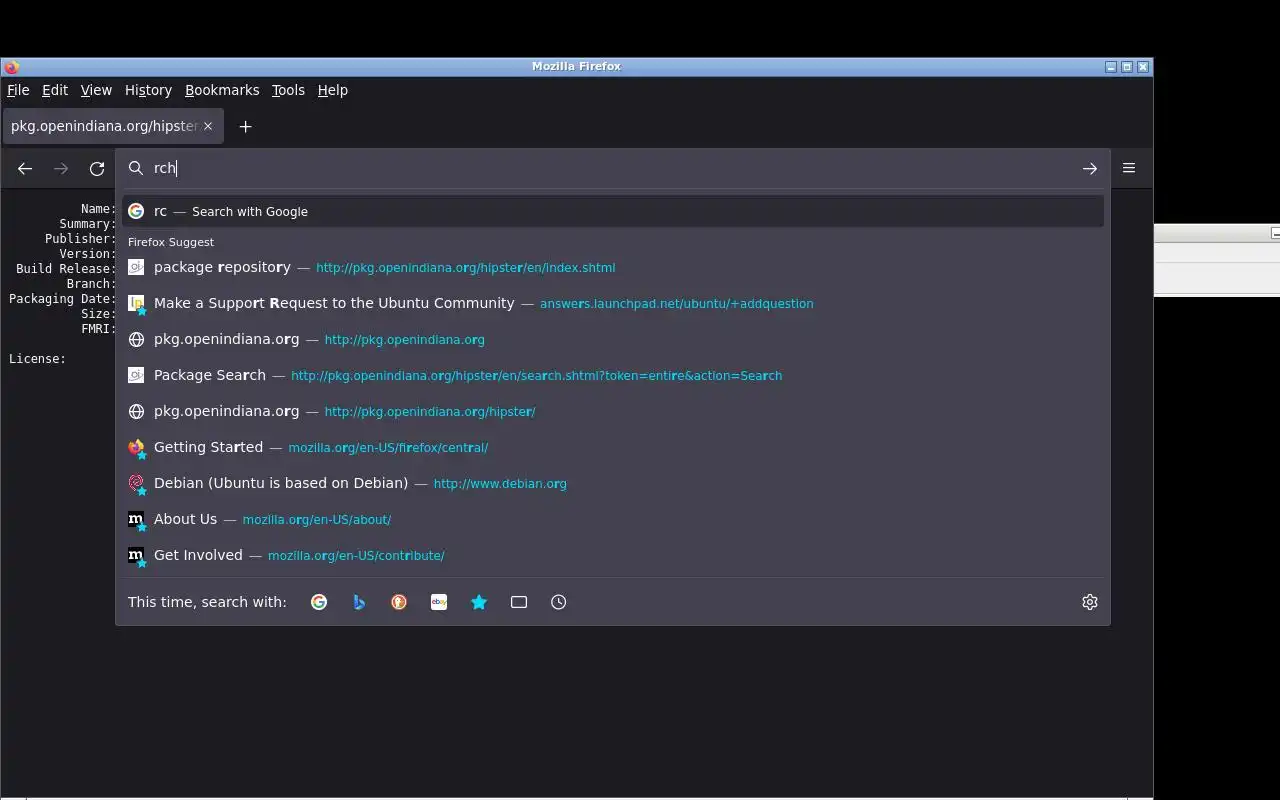Click Firefox icon beside Getting Started

137,448
